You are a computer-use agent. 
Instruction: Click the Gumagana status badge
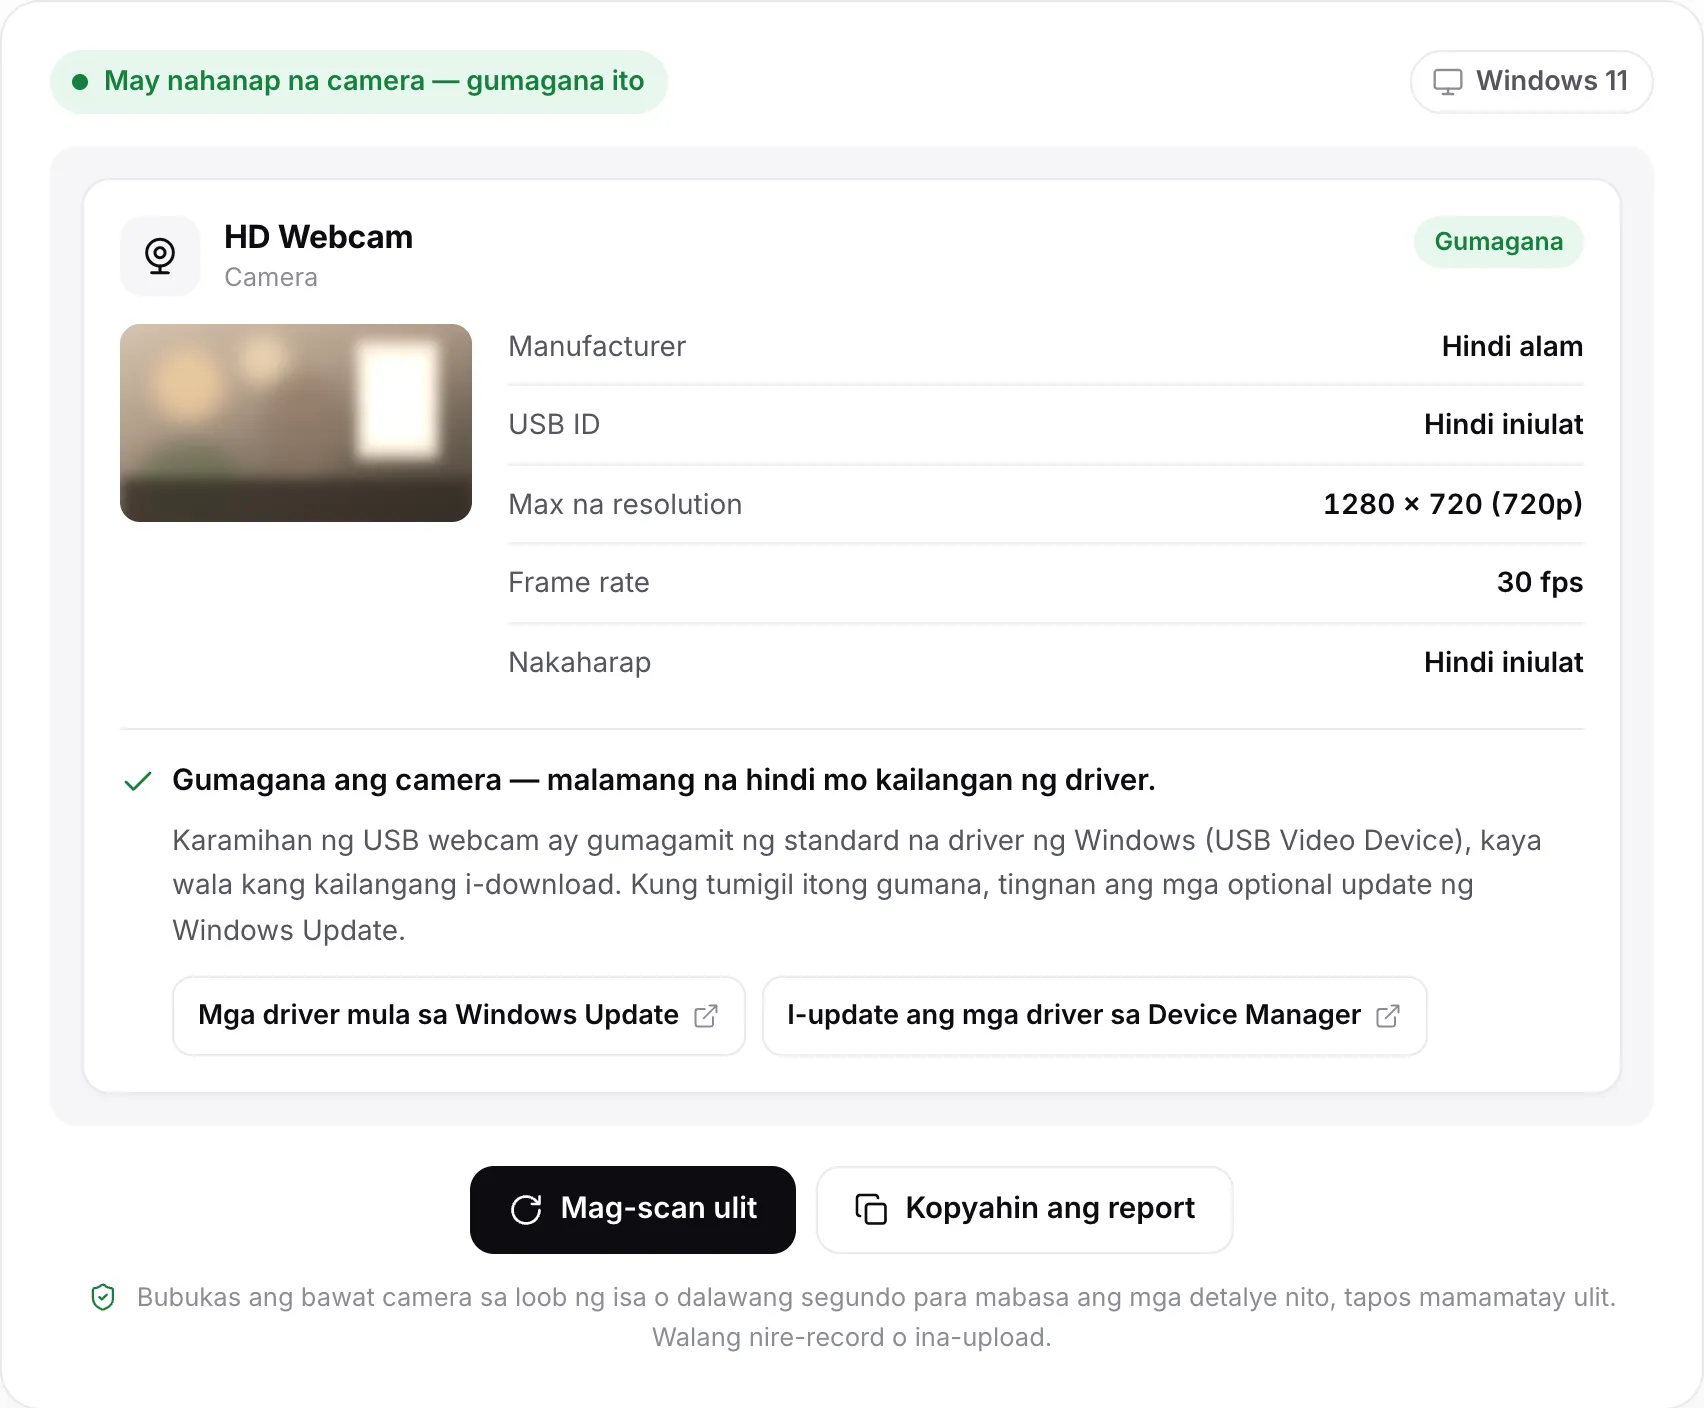tap(1498, 242)
